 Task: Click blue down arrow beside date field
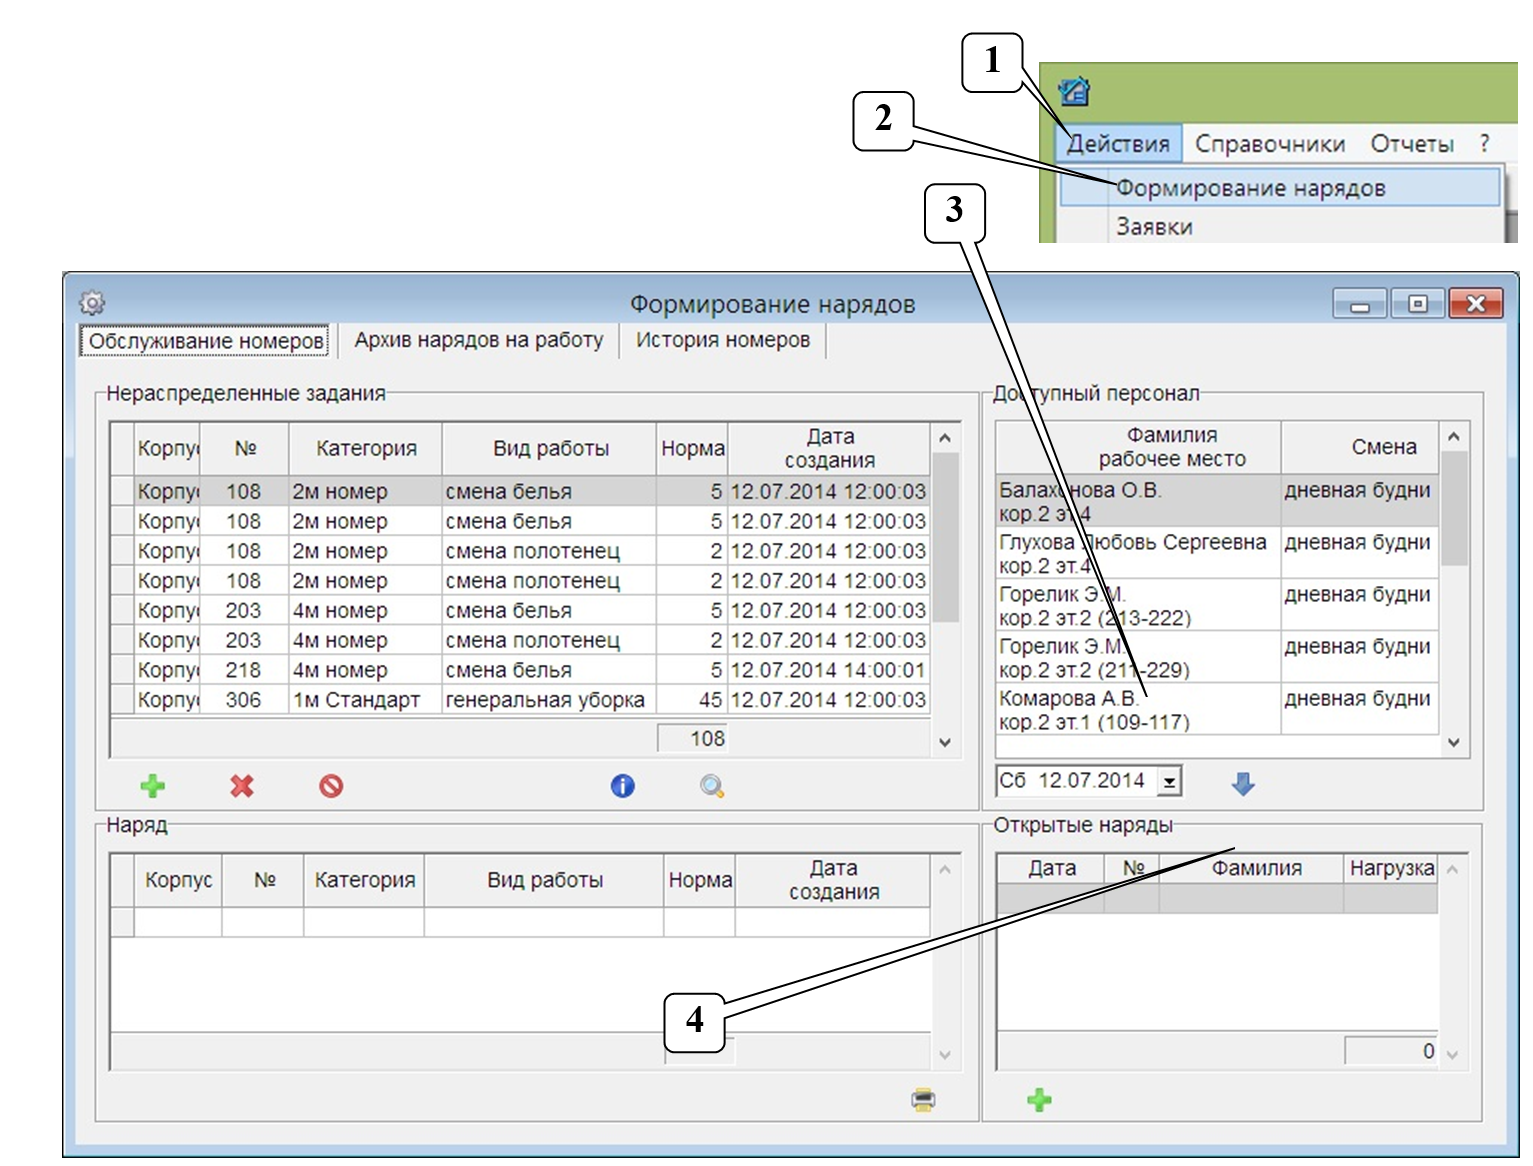pos(1243,784)
